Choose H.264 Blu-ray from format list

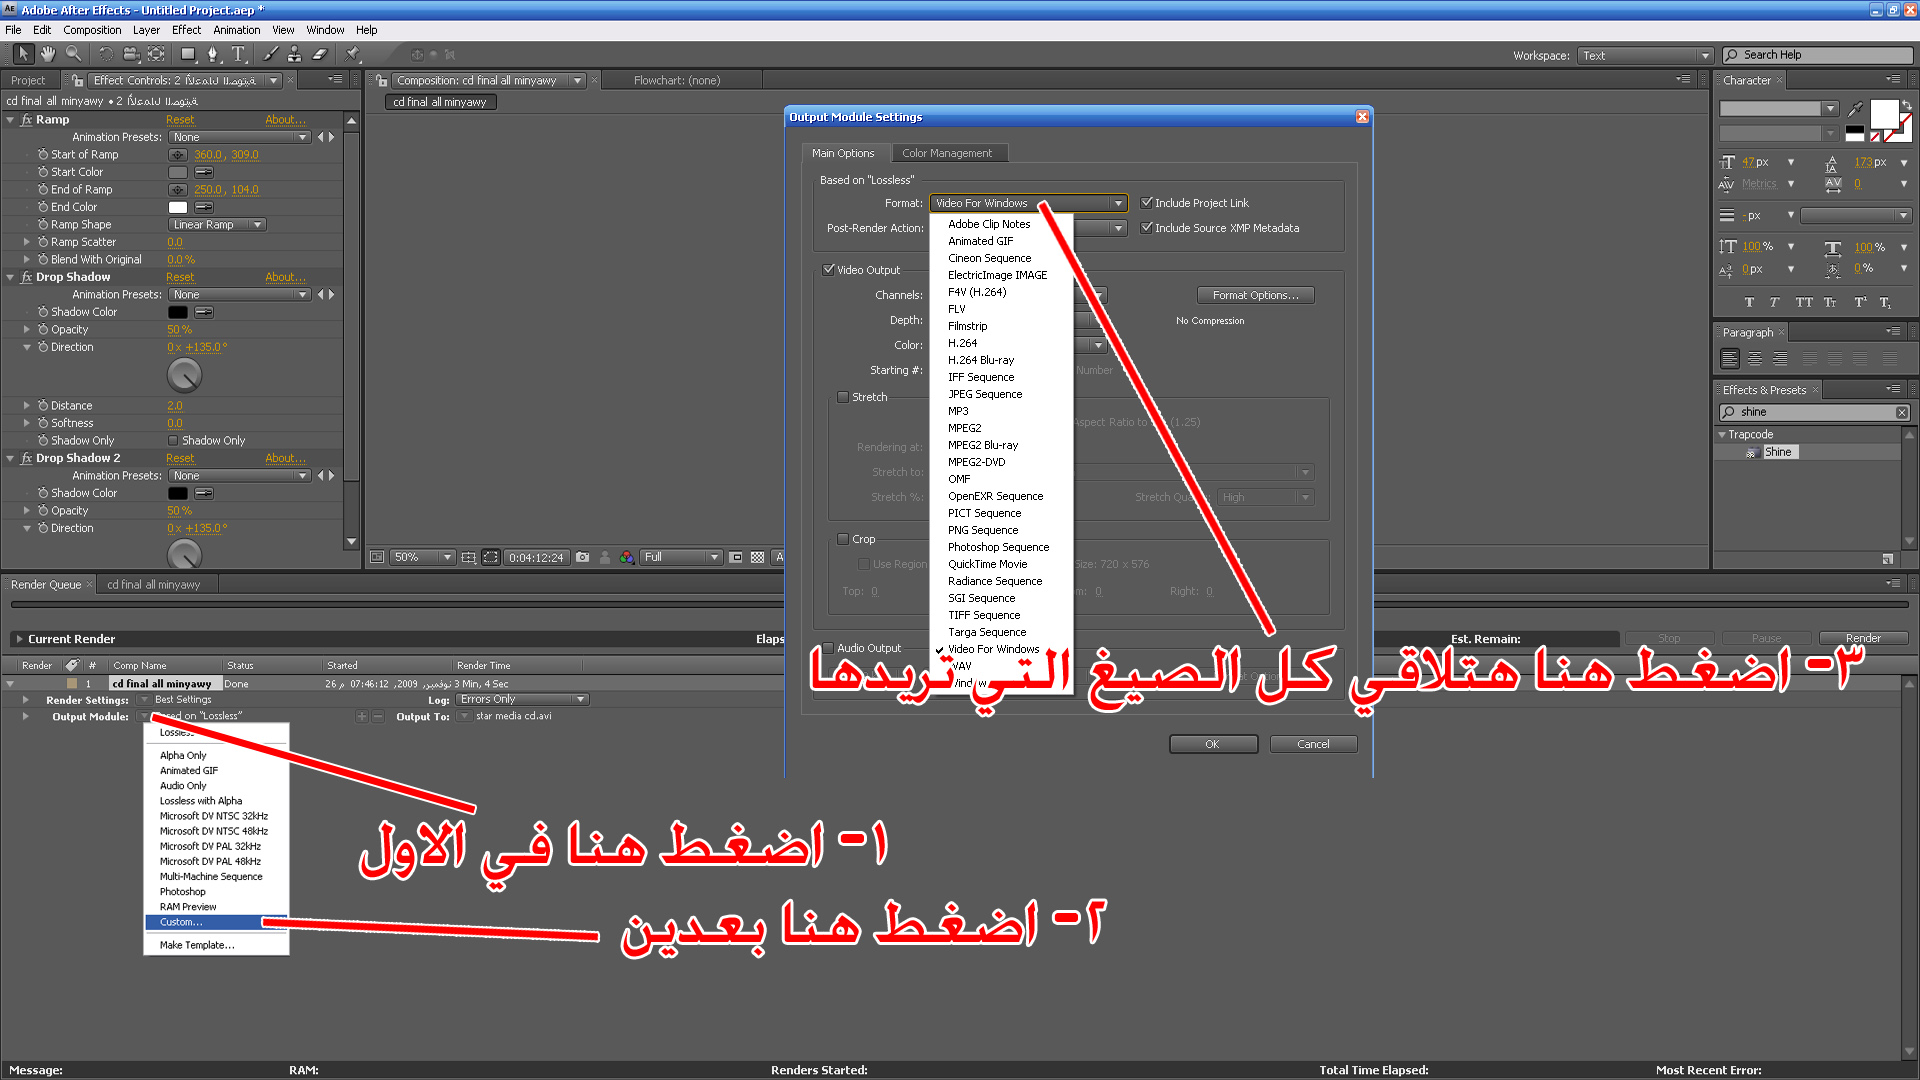(981, 360)
